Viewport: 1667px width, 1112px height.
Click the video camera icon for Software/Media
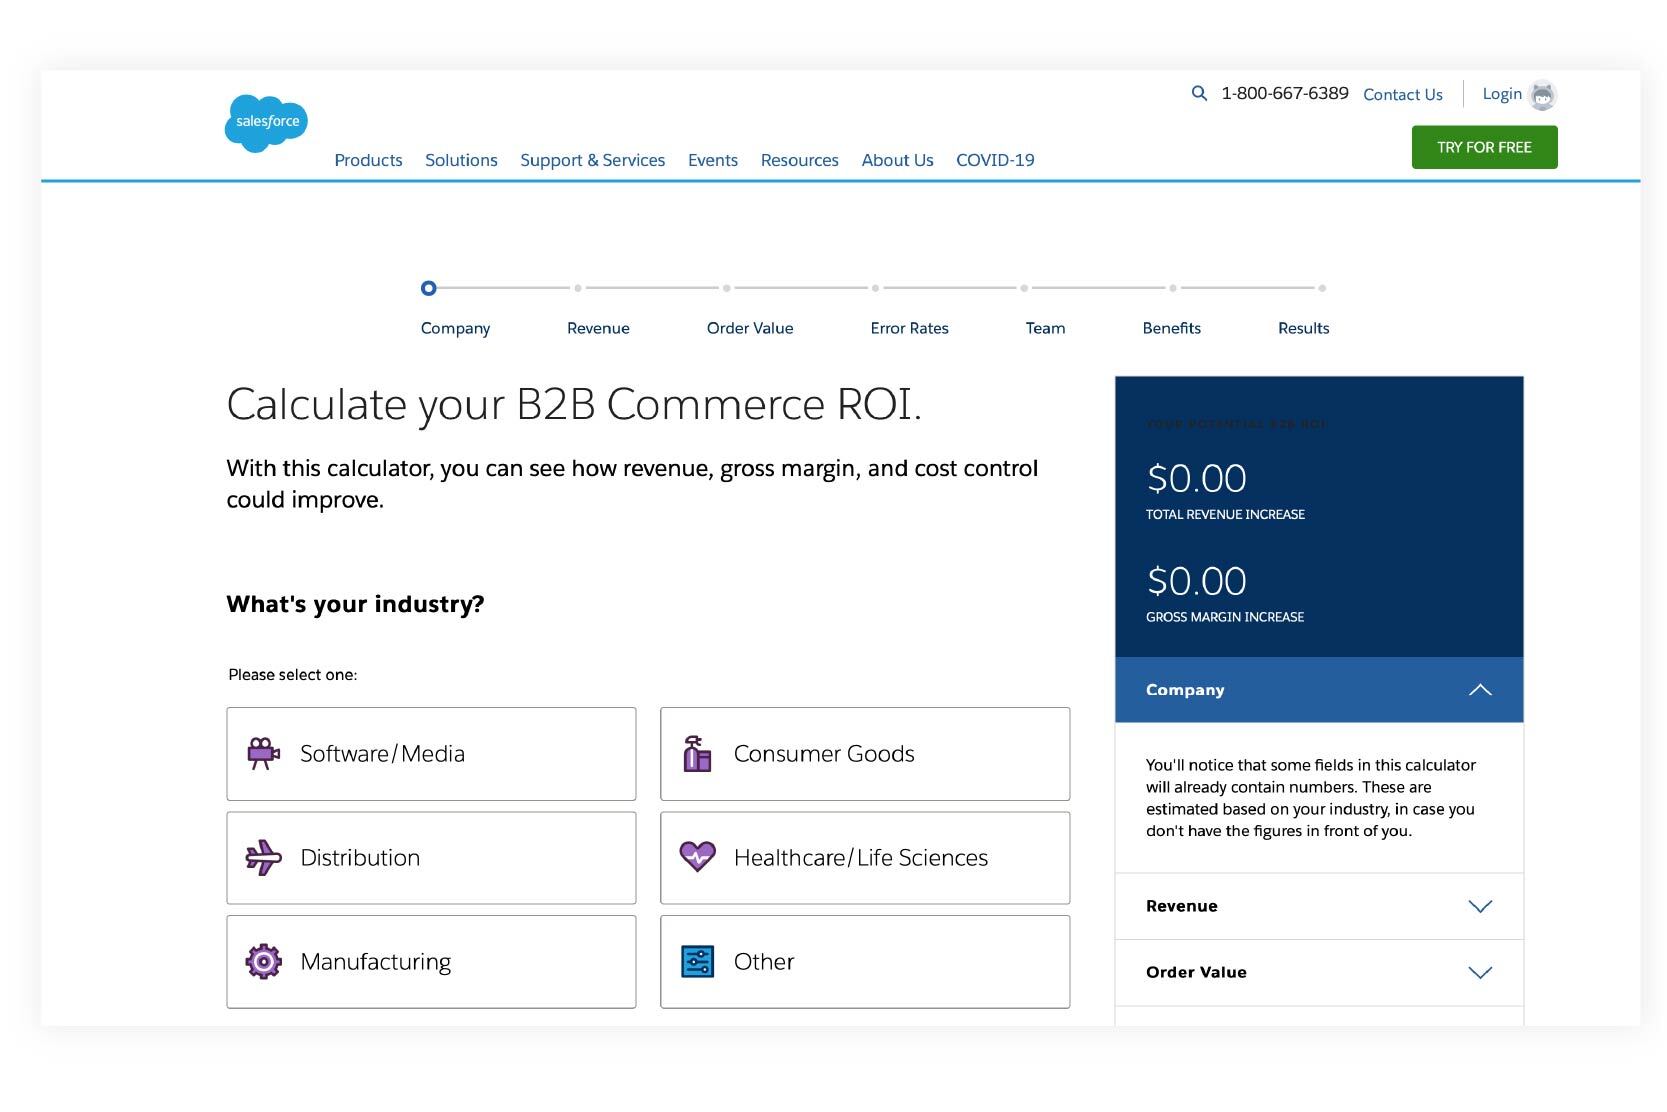point(263,753)
